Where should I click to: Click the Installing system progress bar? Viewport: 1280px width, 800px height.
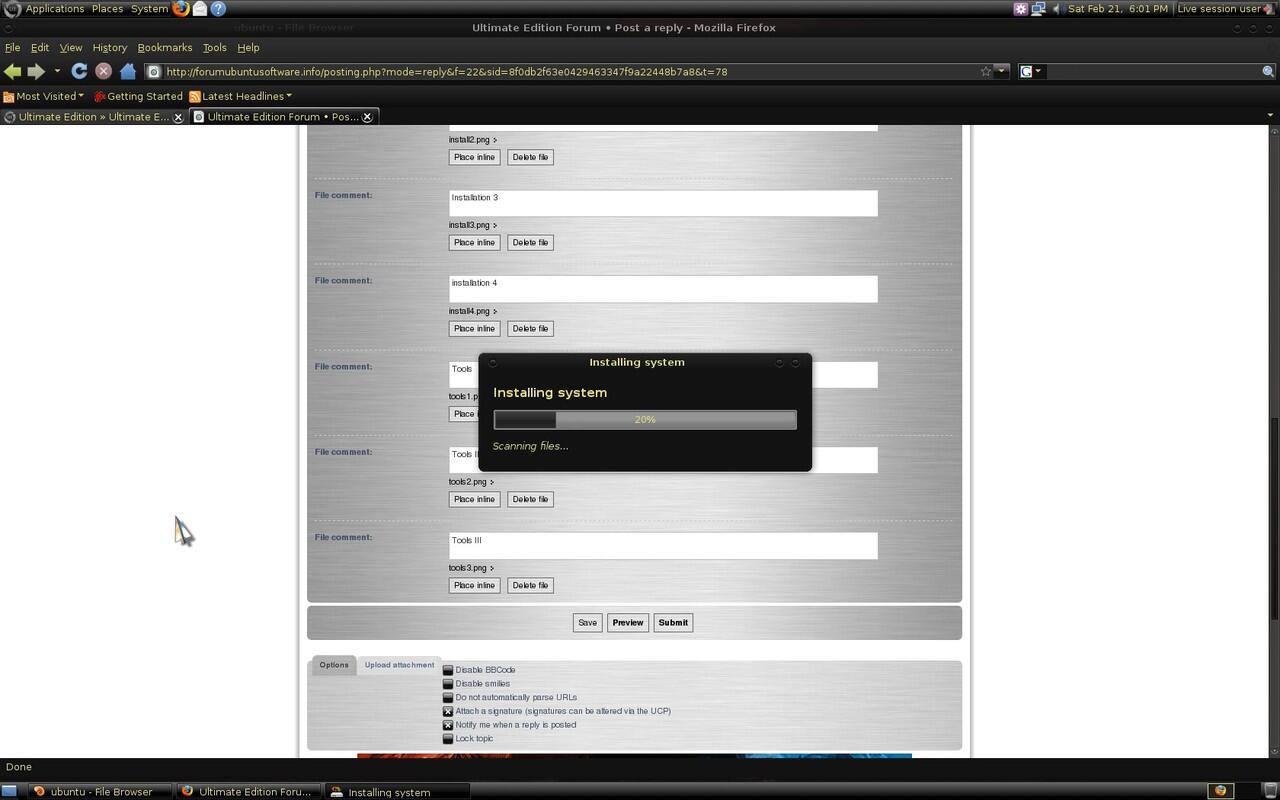click(x=645, y=420)
